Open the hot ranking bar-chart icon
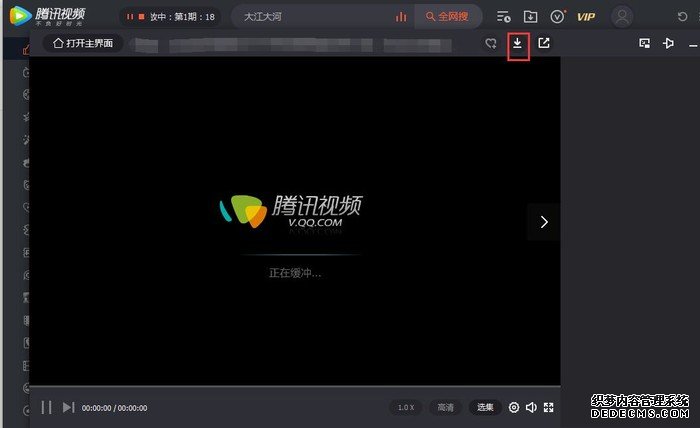700x428 pixels. coord(401,17)
